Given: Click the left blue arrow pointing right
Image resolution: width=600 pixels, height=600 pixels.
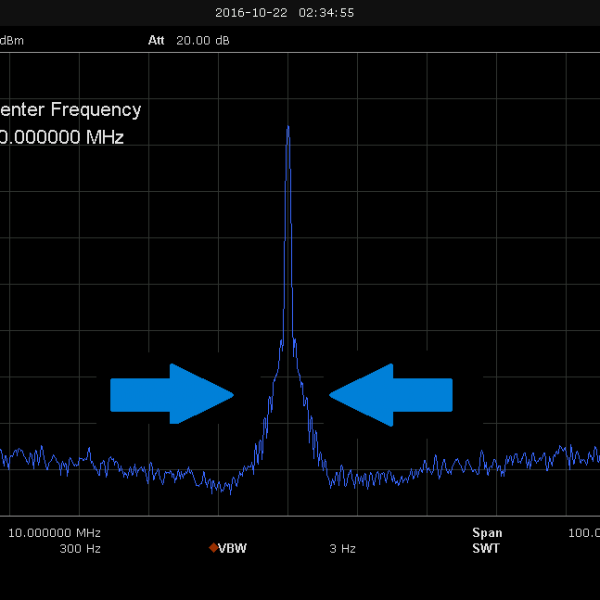Looking at the screenshot, I should point(170,394).
